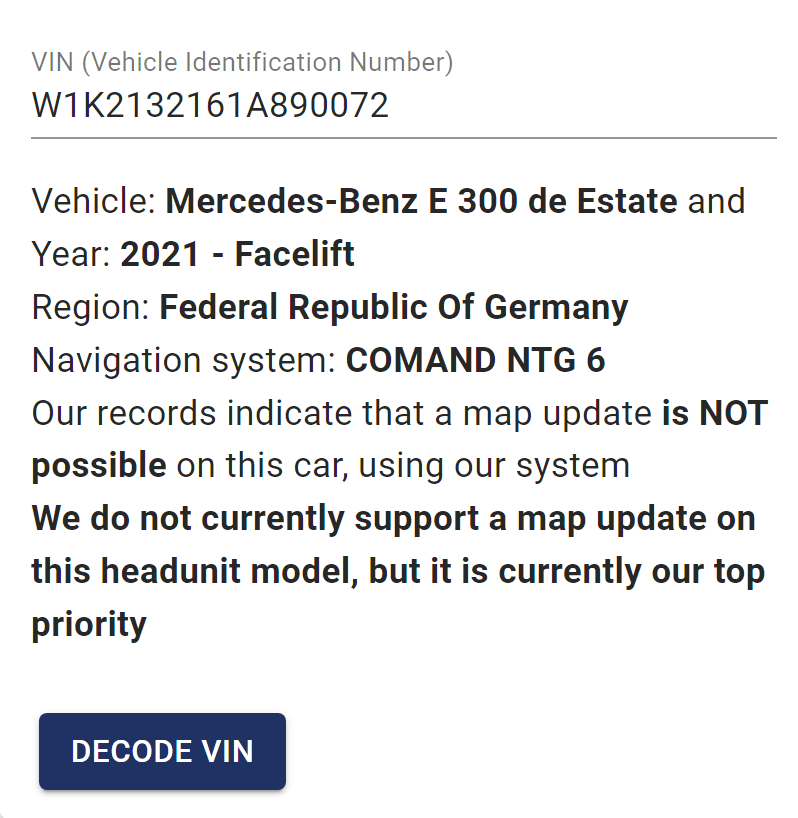Select the COMAND NTG 6 value
This screenshot has height=818, width=798.
(x=476, y=360)
